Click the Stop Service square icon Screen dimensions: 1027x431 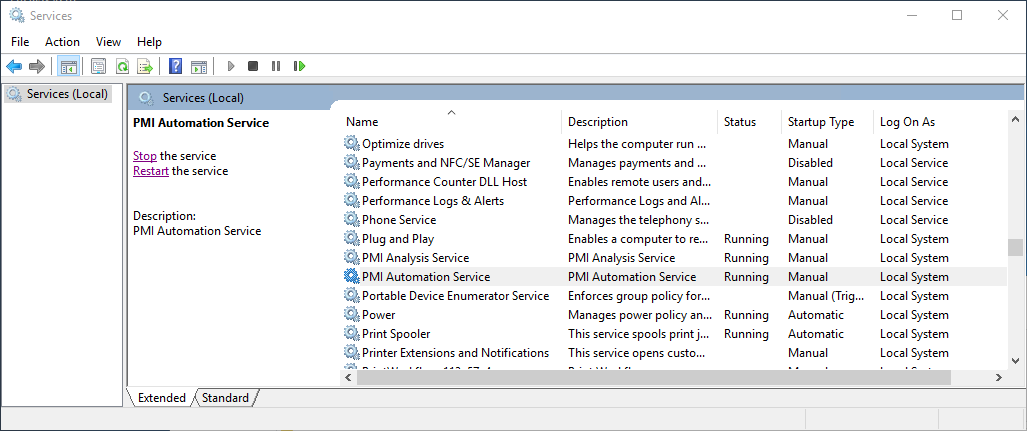[x=253, y=66]
